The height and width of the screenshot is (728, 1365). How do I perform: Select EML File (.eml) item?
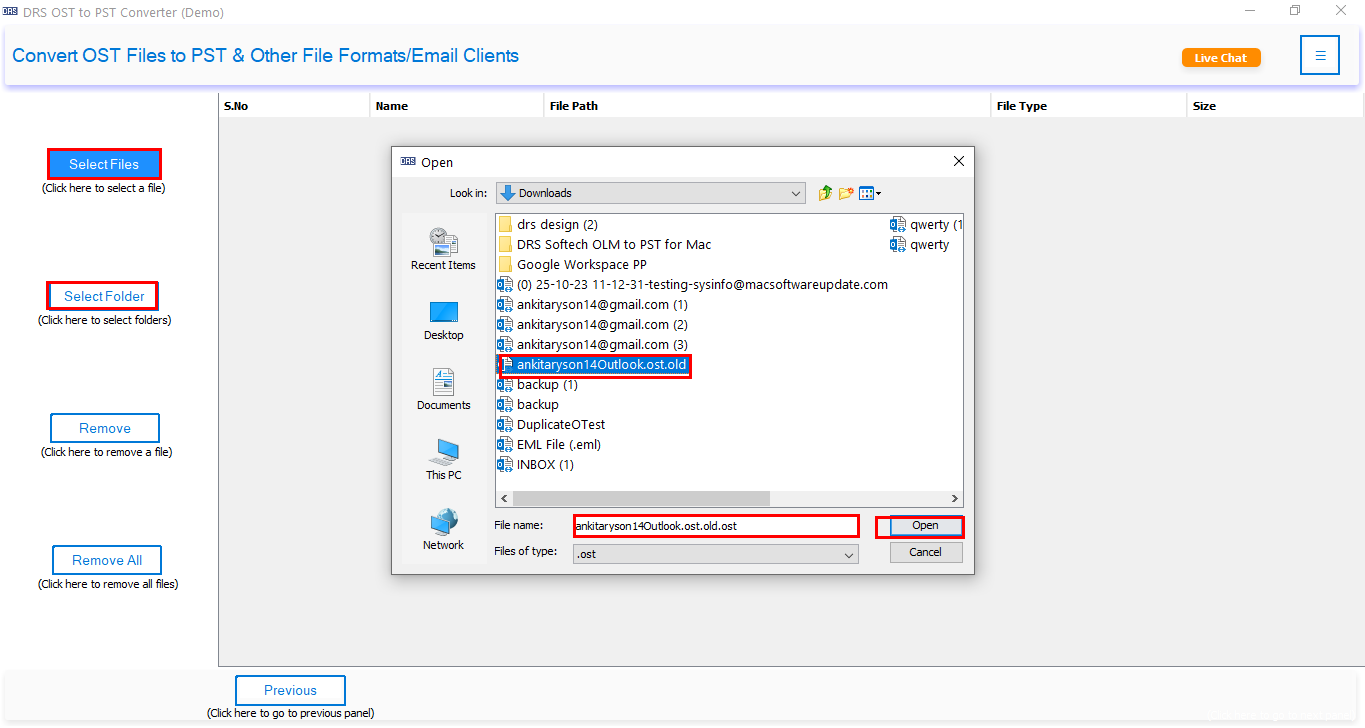point(550,444)
